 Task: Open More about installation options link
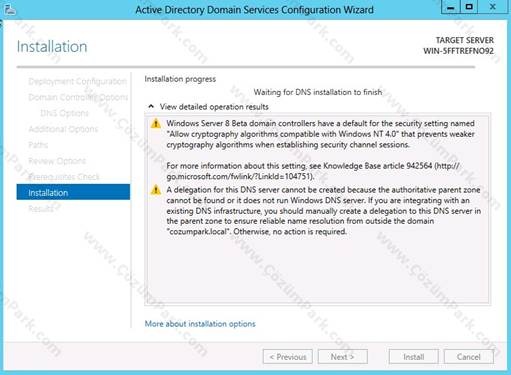(200, 324)
